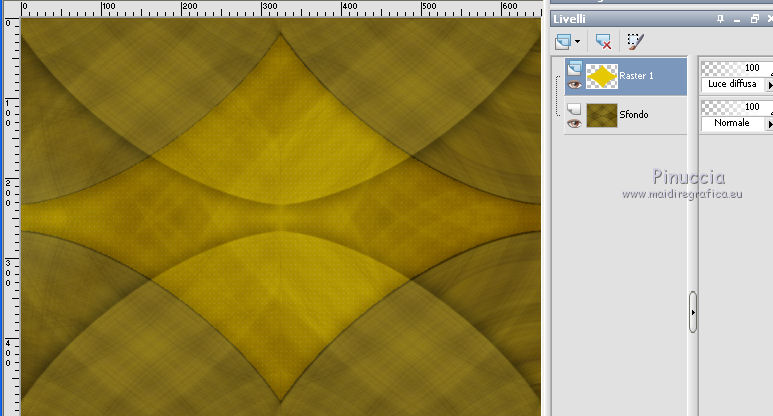
Task: Click the Delete Layer icon
Action: 603,41
